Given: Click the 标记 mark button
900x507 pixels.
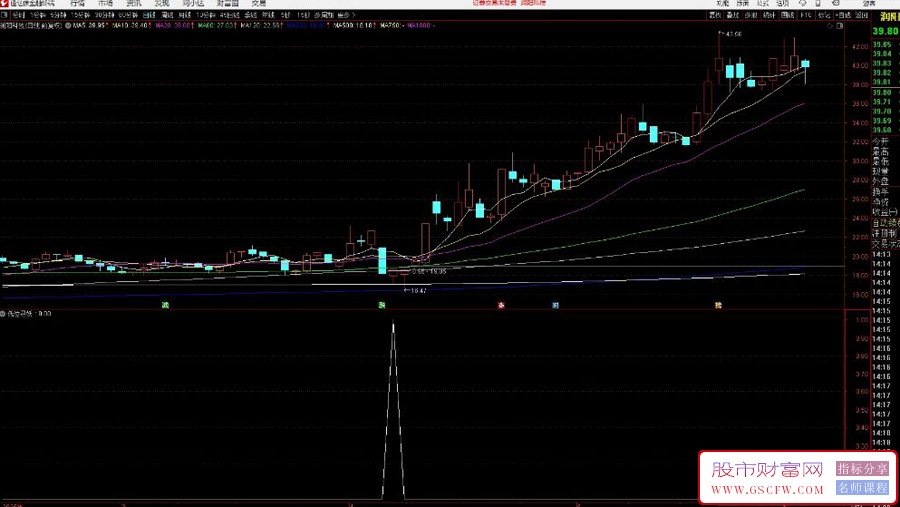Looking at the screenshot, I should [824, 15].
